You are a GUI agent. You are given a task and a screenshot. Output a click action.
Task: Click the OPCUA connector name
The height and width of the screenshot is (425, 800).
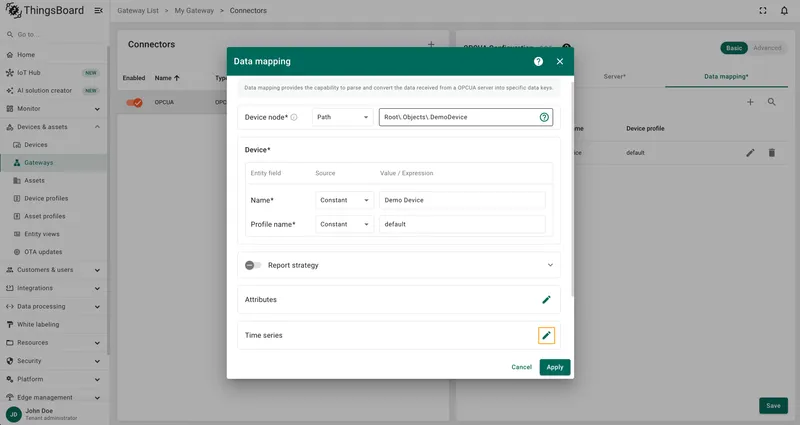click(164, 103)
